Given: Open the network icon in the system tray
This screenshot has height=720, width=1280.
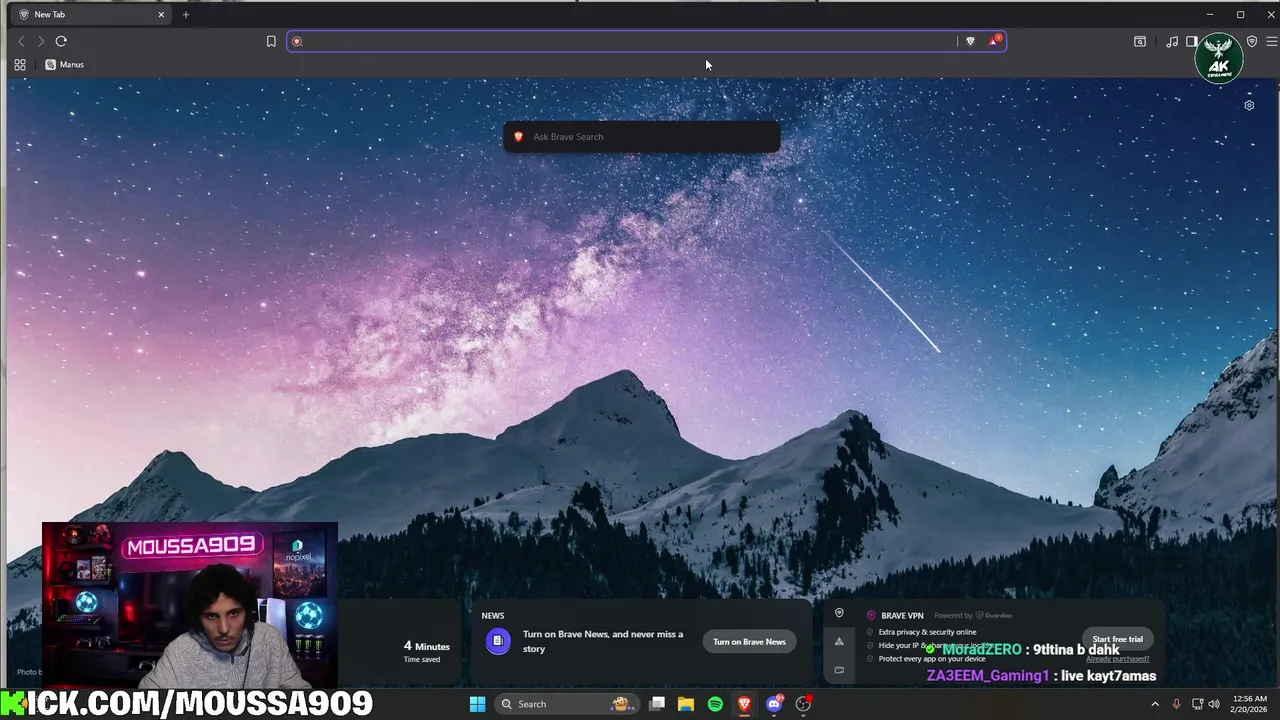Looking at the screenshot, I should pyautogui.click(x=1197, y=704).
